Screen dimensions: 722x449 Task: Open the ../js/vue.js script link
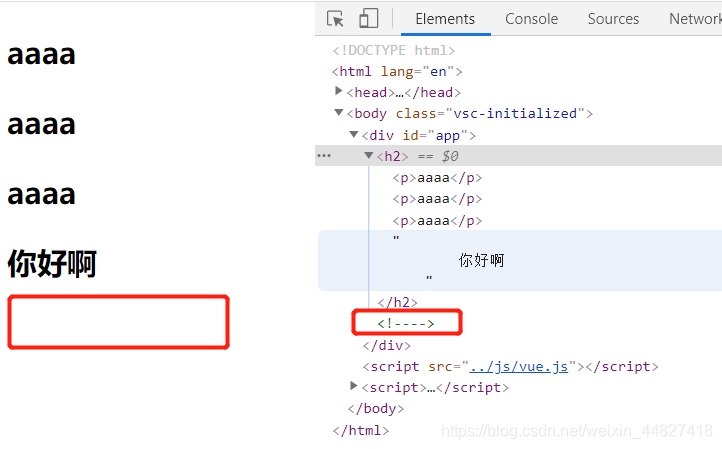pos(518,367)
